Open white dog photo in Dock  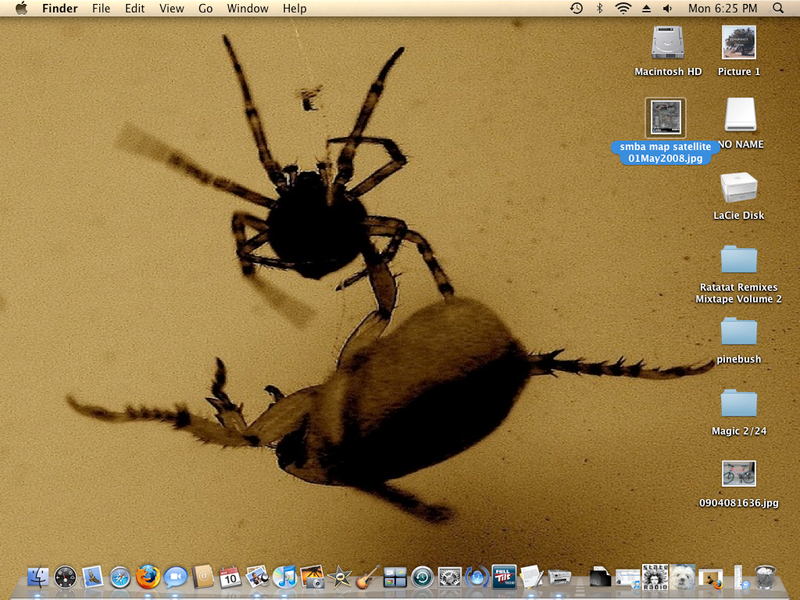(x=682, y=577)
